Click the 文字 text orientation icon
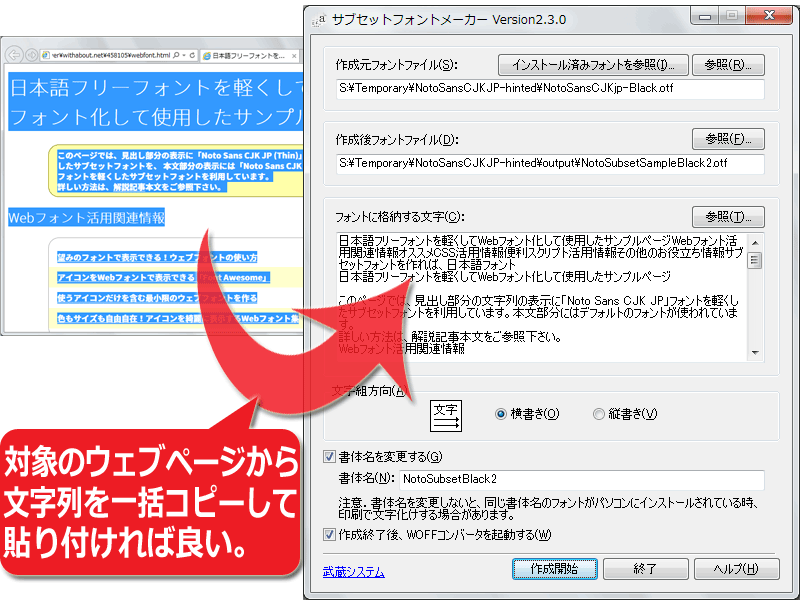This screenshot has width=800, height=600. click(448, 414)
